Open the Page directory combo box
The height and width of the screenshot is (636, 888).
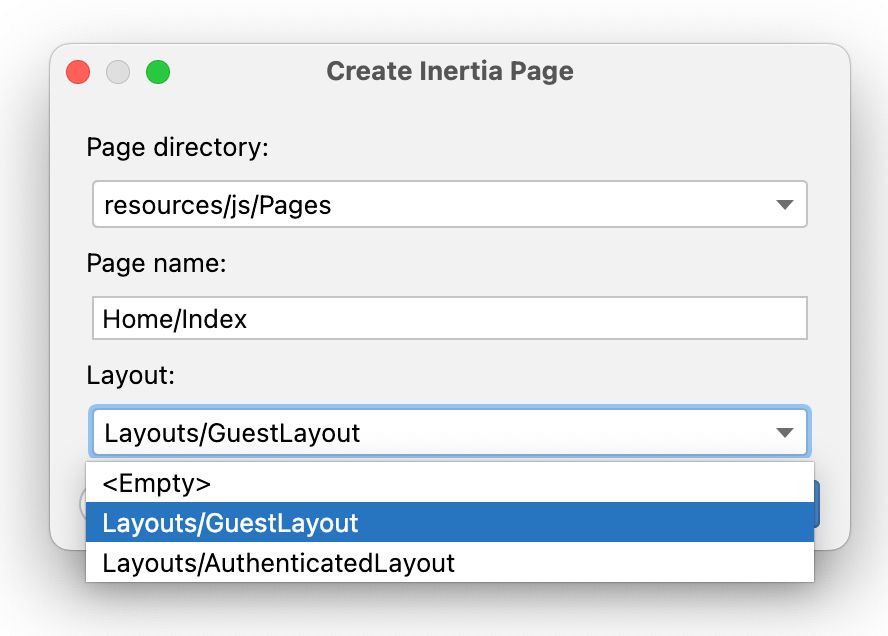[450, 204]
